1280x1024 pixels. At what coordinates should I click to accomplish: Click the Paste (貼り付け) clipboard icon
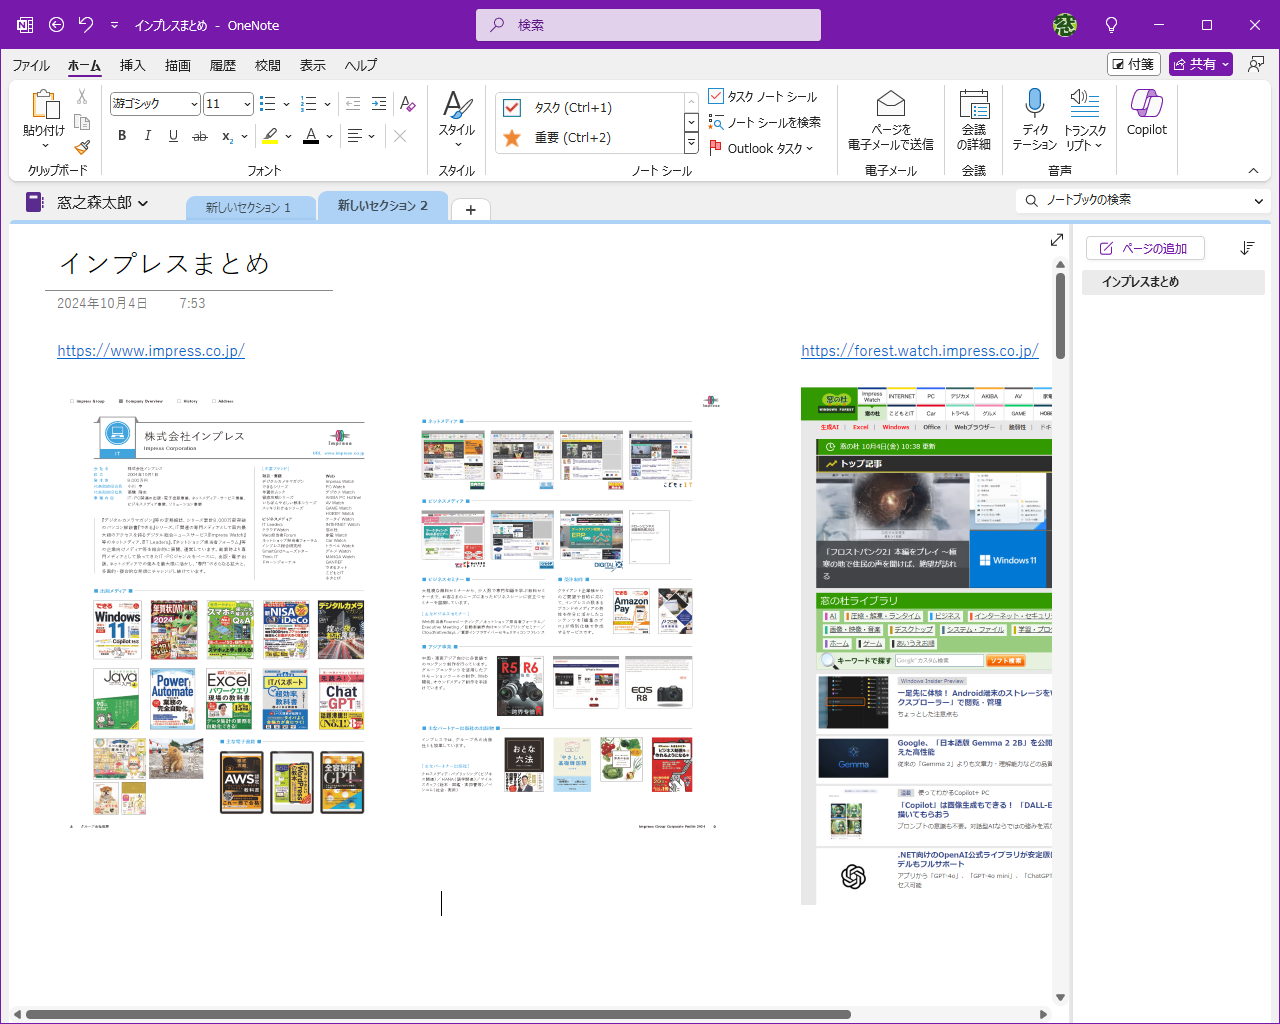pyautogui.click(x=45, y=104)
